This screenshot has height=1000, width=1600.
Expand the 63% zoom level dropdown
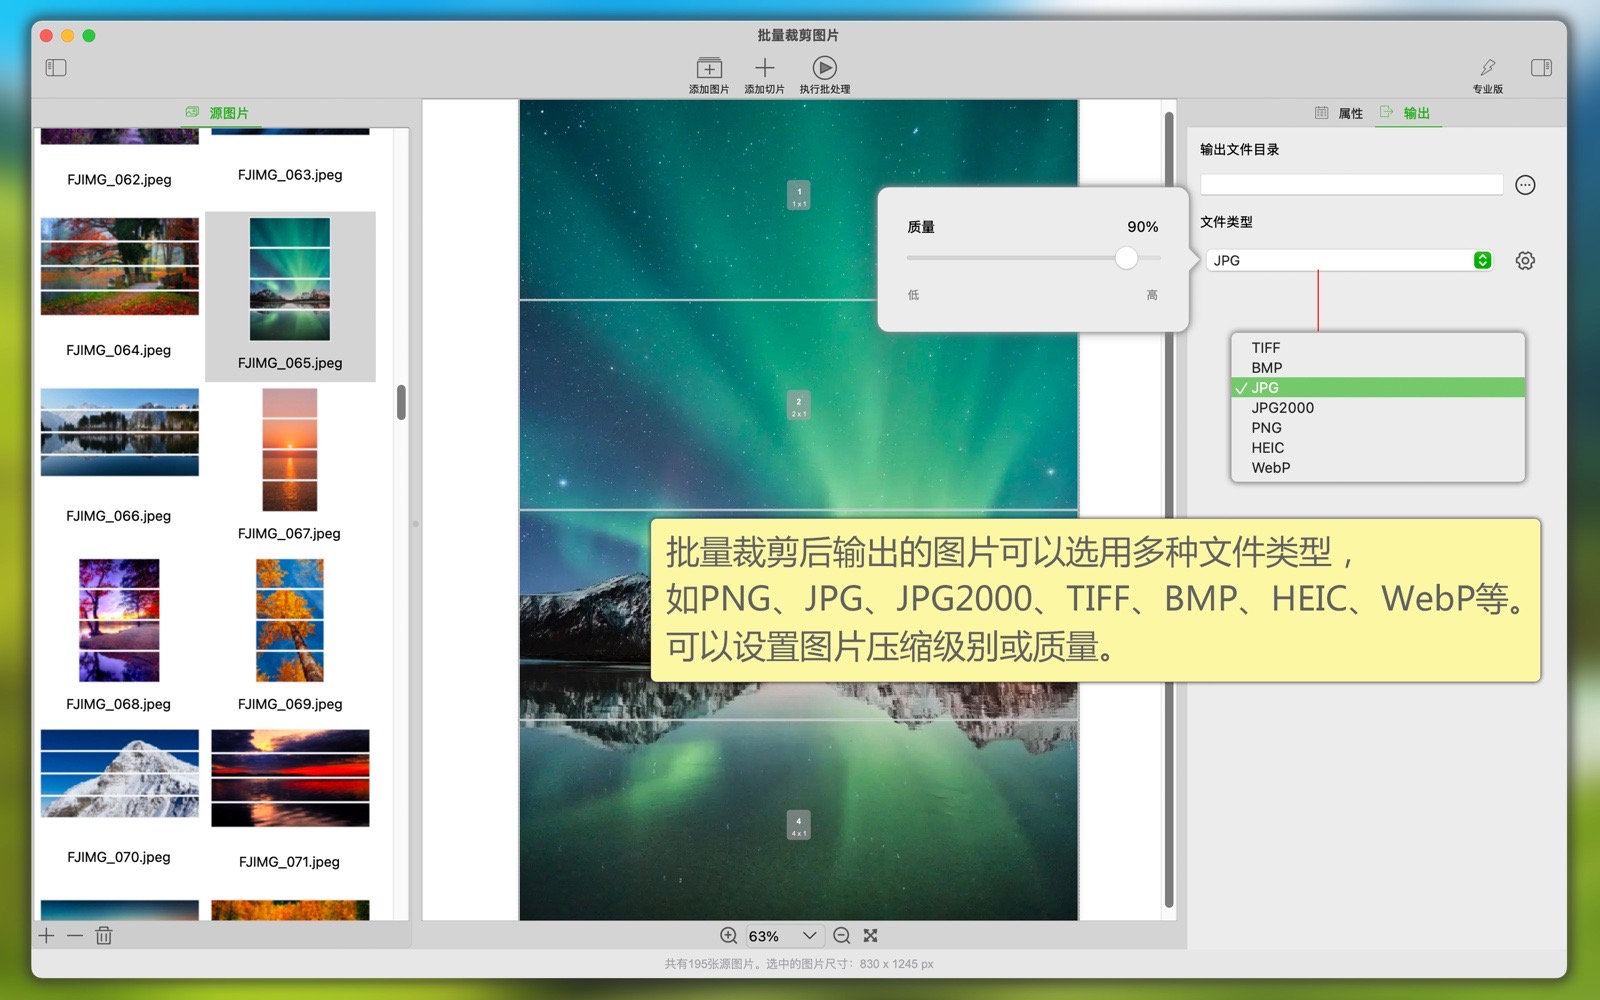tap(809, 936)
